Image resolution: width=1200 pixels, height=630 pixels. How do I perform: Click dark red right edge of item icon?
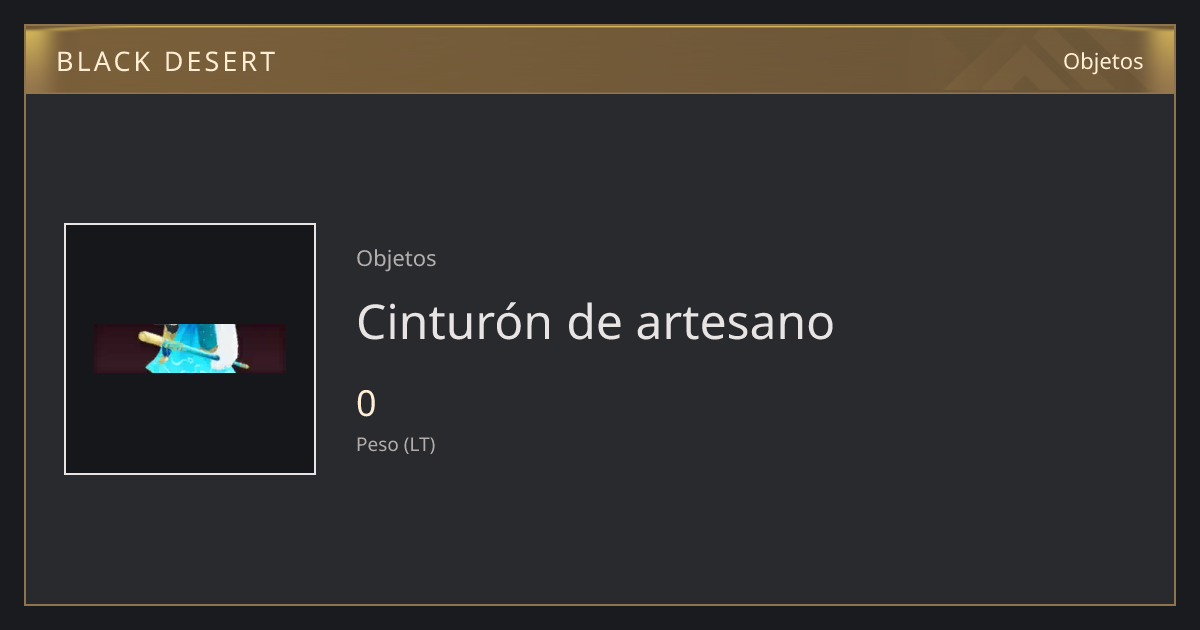pyautogui.click(x=263, y=348)
